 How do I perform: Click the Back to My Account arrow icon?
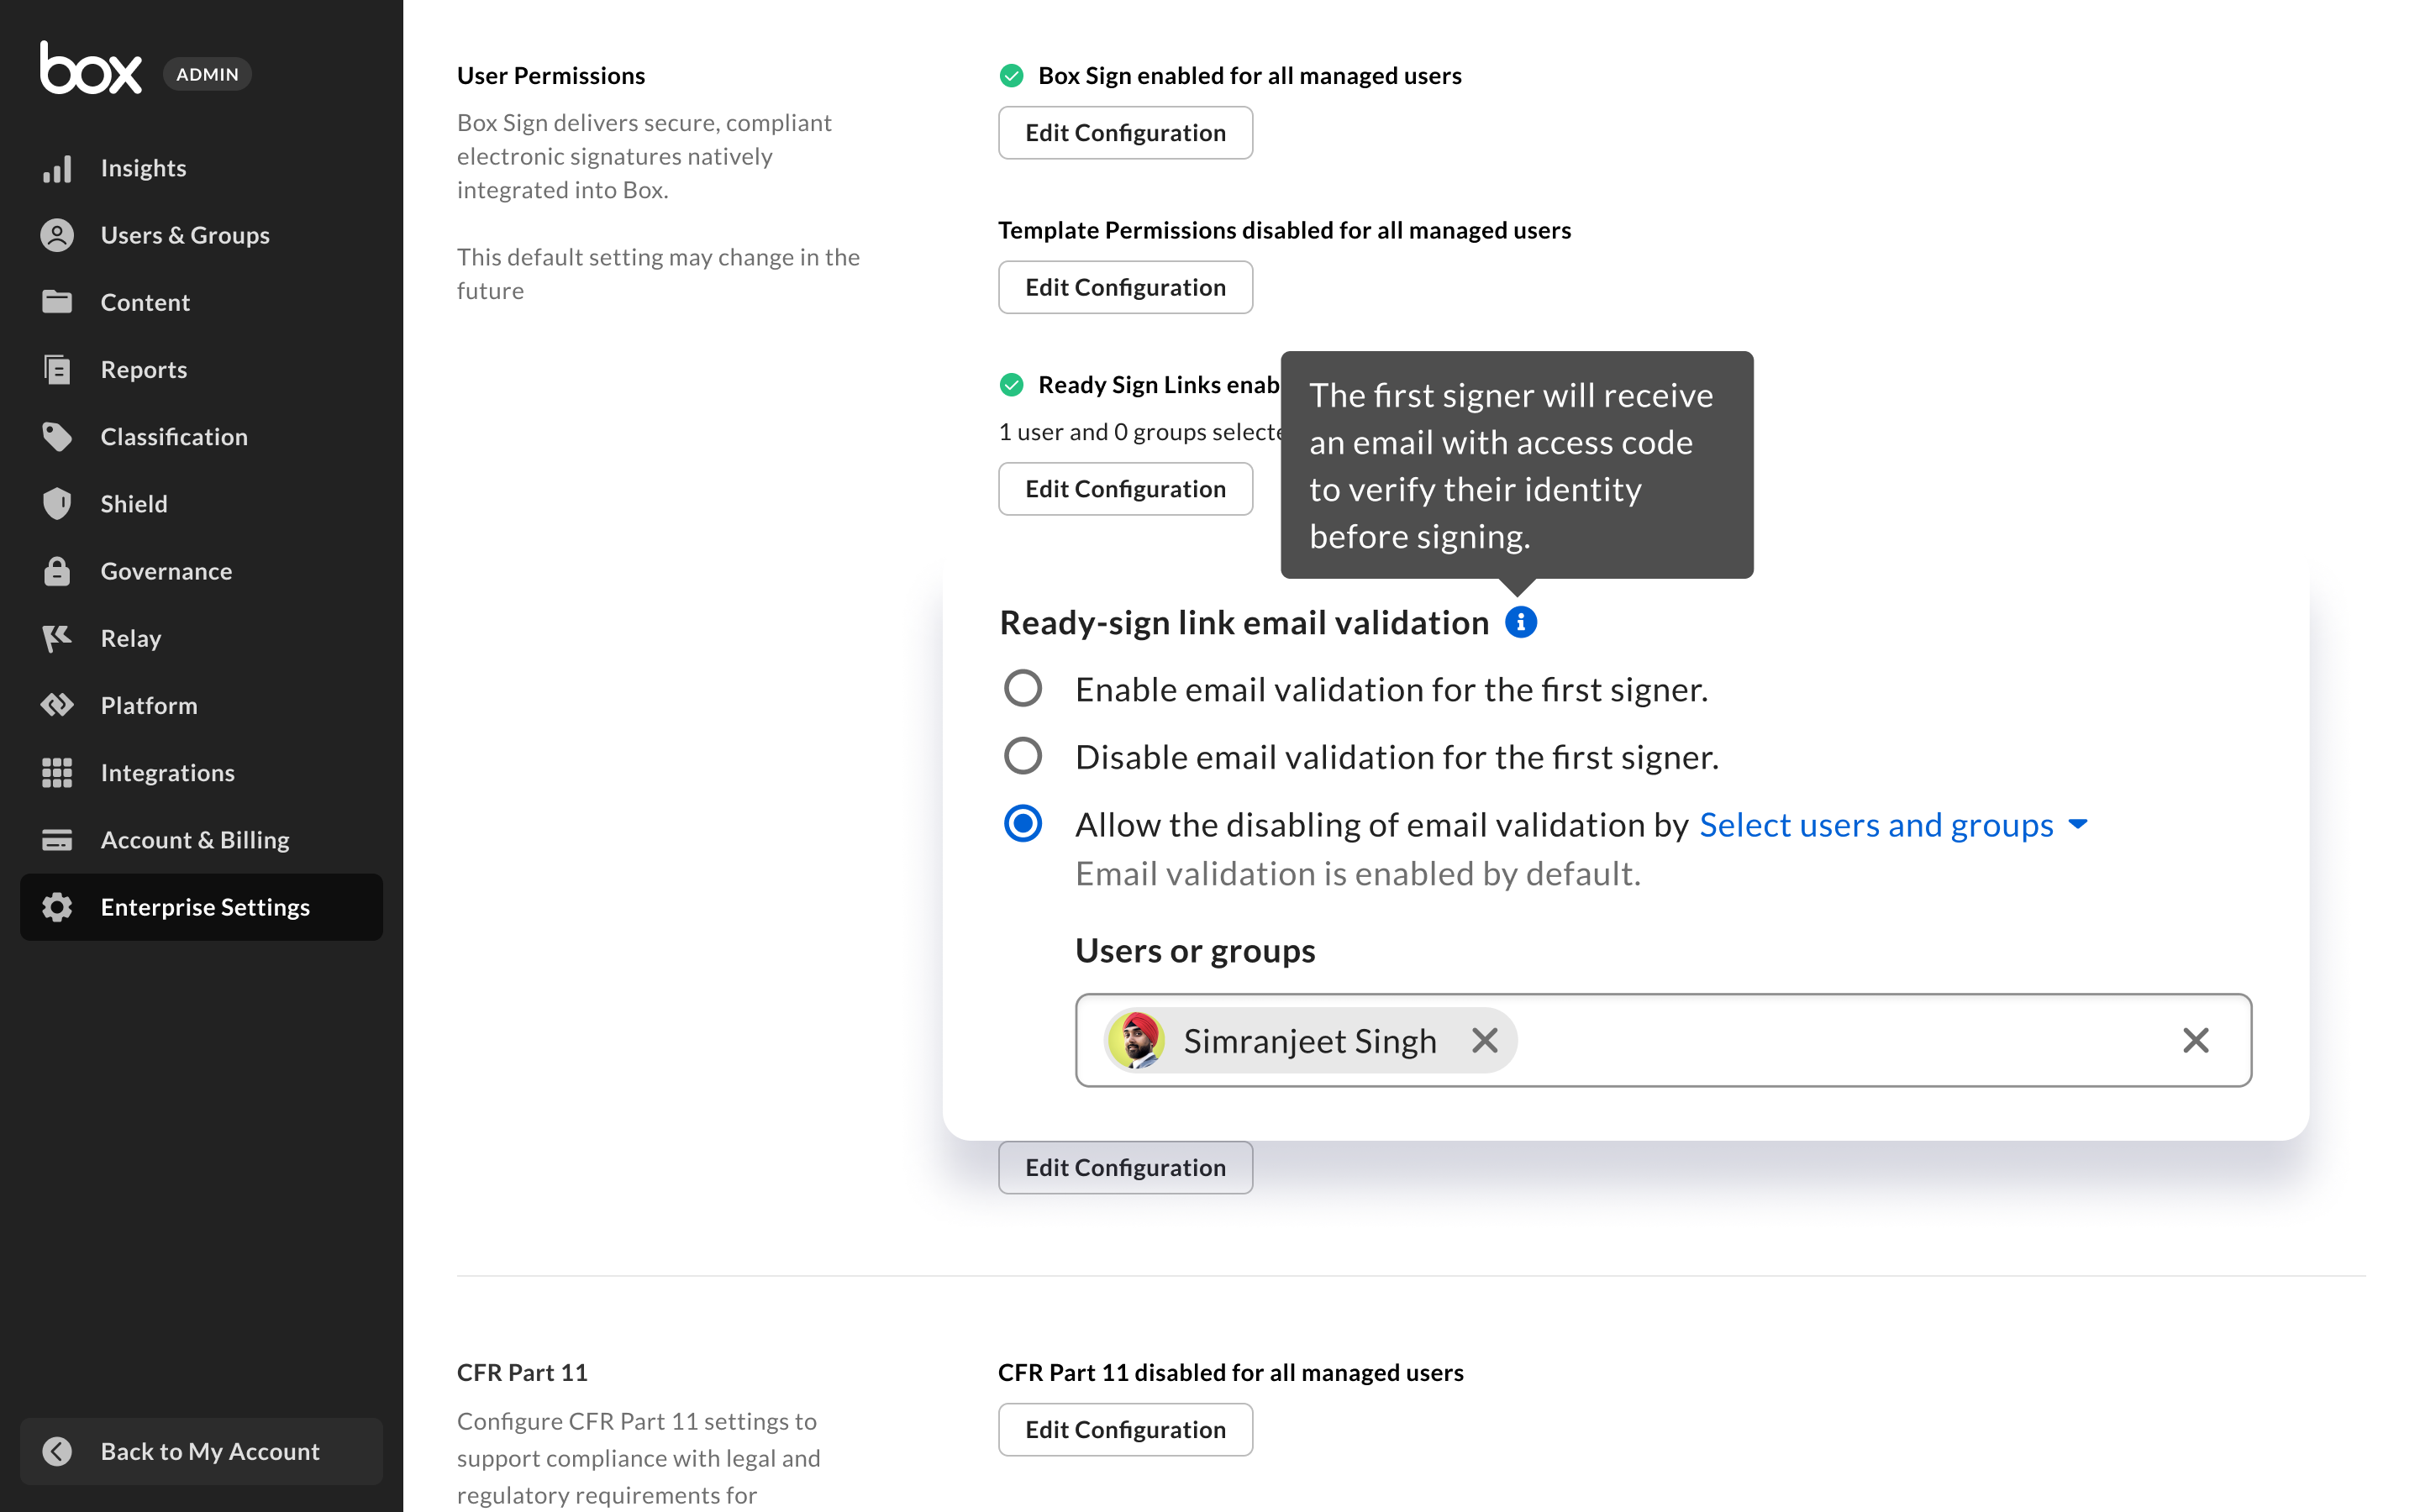tap(57, 1451)
